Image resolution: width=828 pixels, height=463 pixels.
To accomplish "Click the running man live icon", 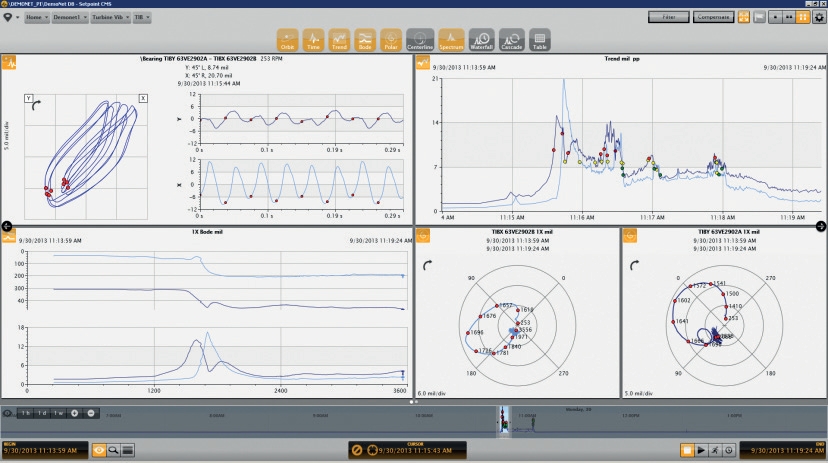I will (x=714, y=450).
